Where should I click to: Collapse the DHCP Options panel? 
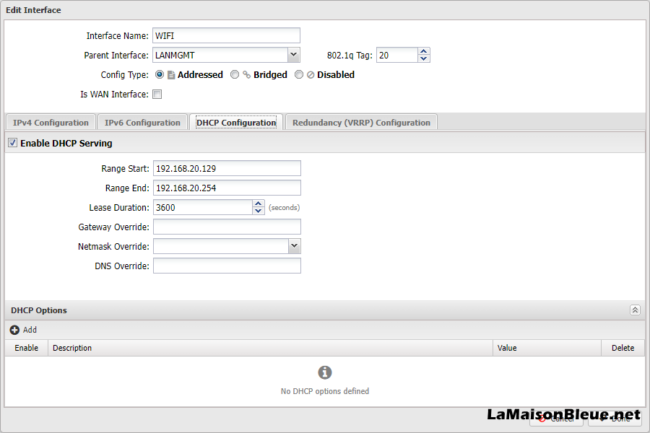tap(634, 310)
